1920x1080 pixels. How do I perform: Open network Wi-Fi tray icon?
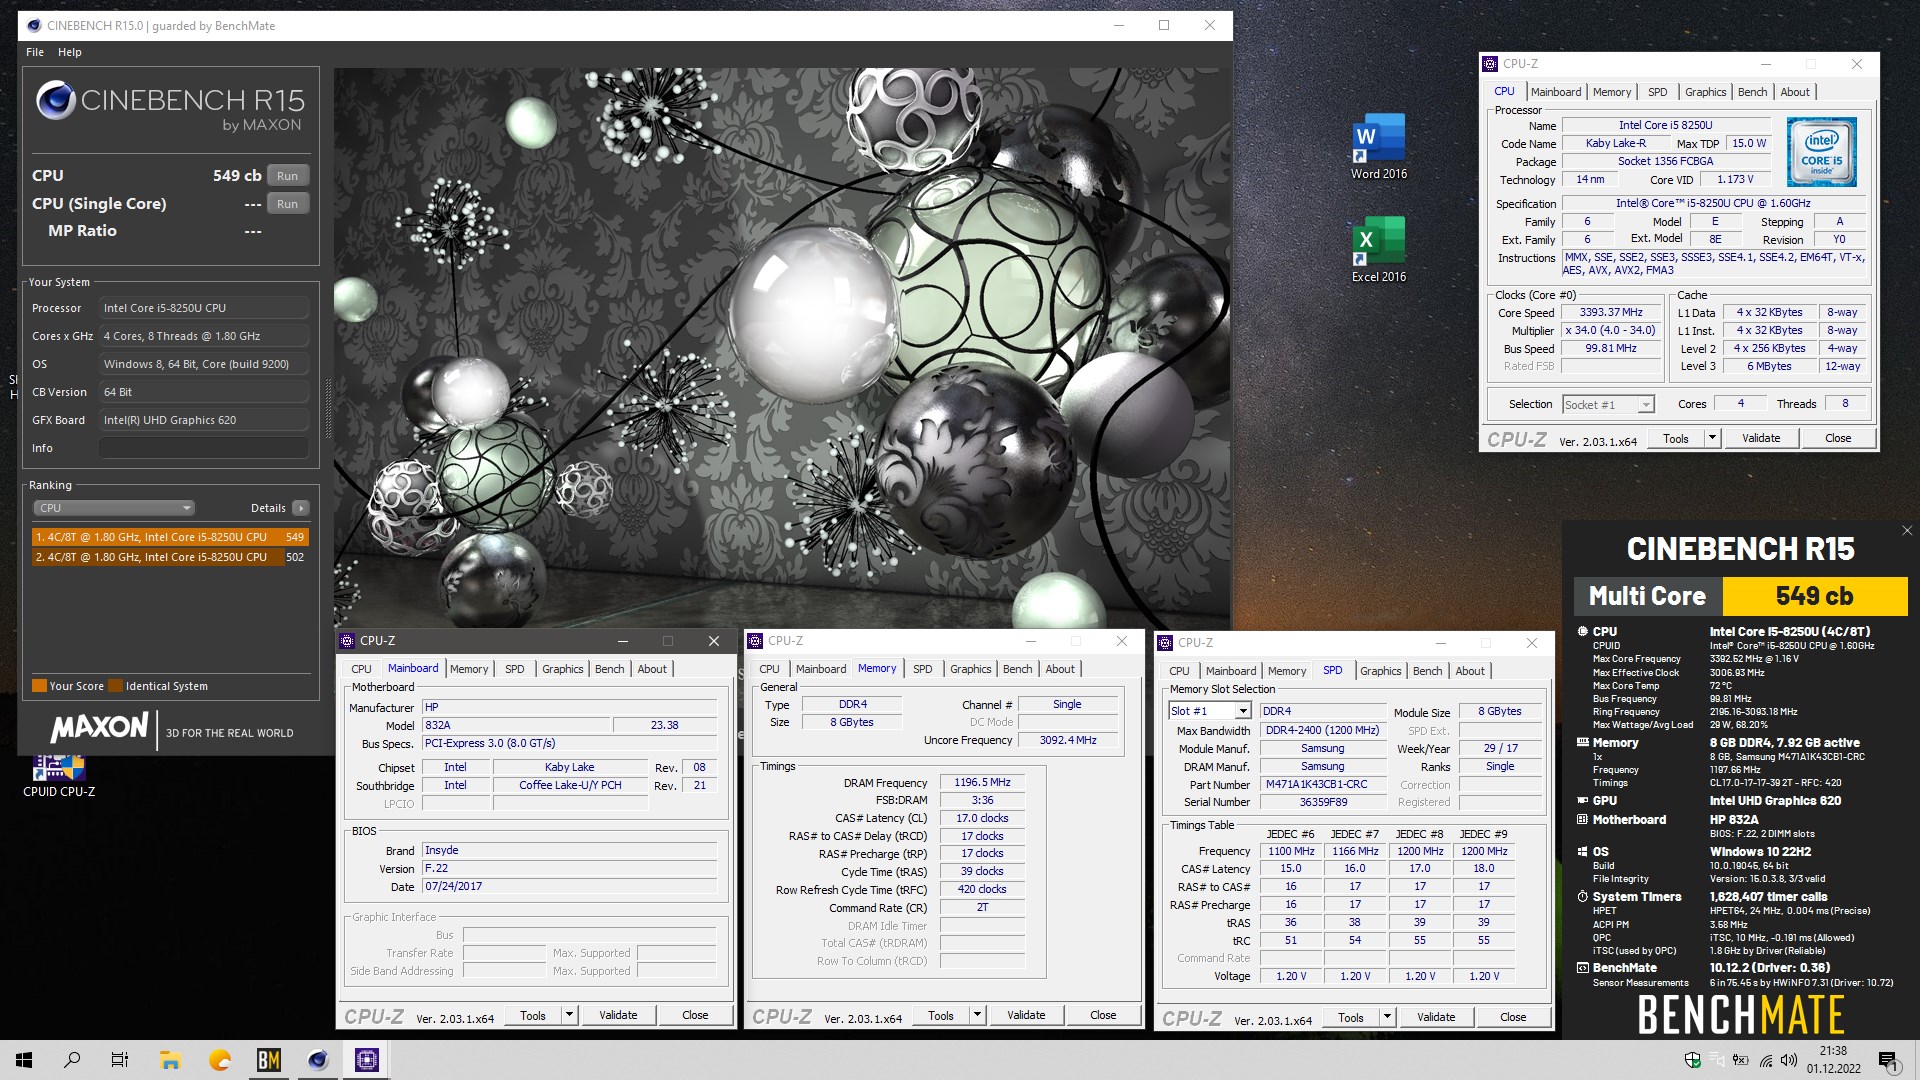click(1766, 1060)
